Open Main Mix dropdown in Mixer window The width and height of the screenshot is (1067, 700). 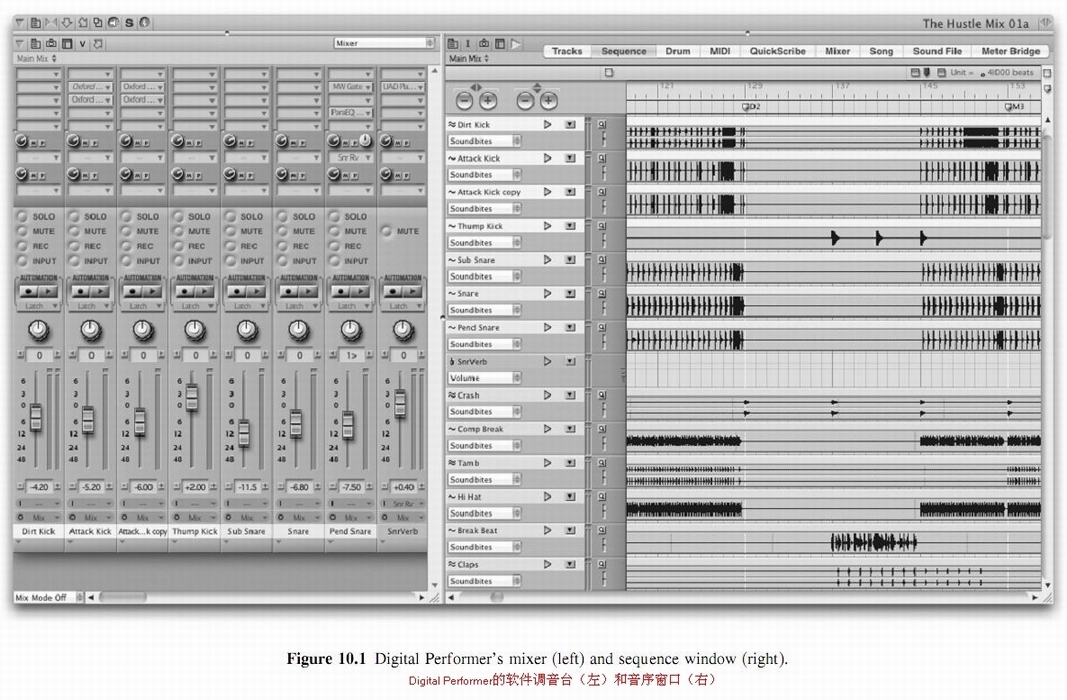[37, 59]
